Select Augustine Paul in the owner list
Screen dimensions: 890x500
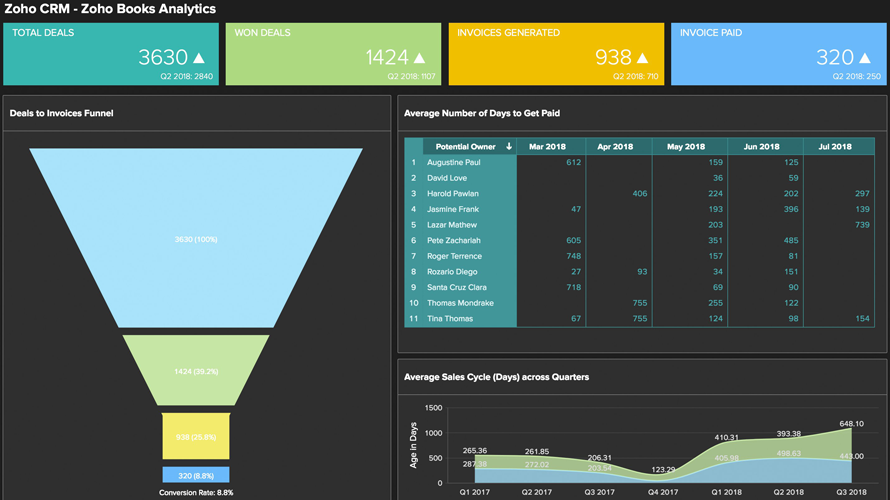[x=453, y=162]
